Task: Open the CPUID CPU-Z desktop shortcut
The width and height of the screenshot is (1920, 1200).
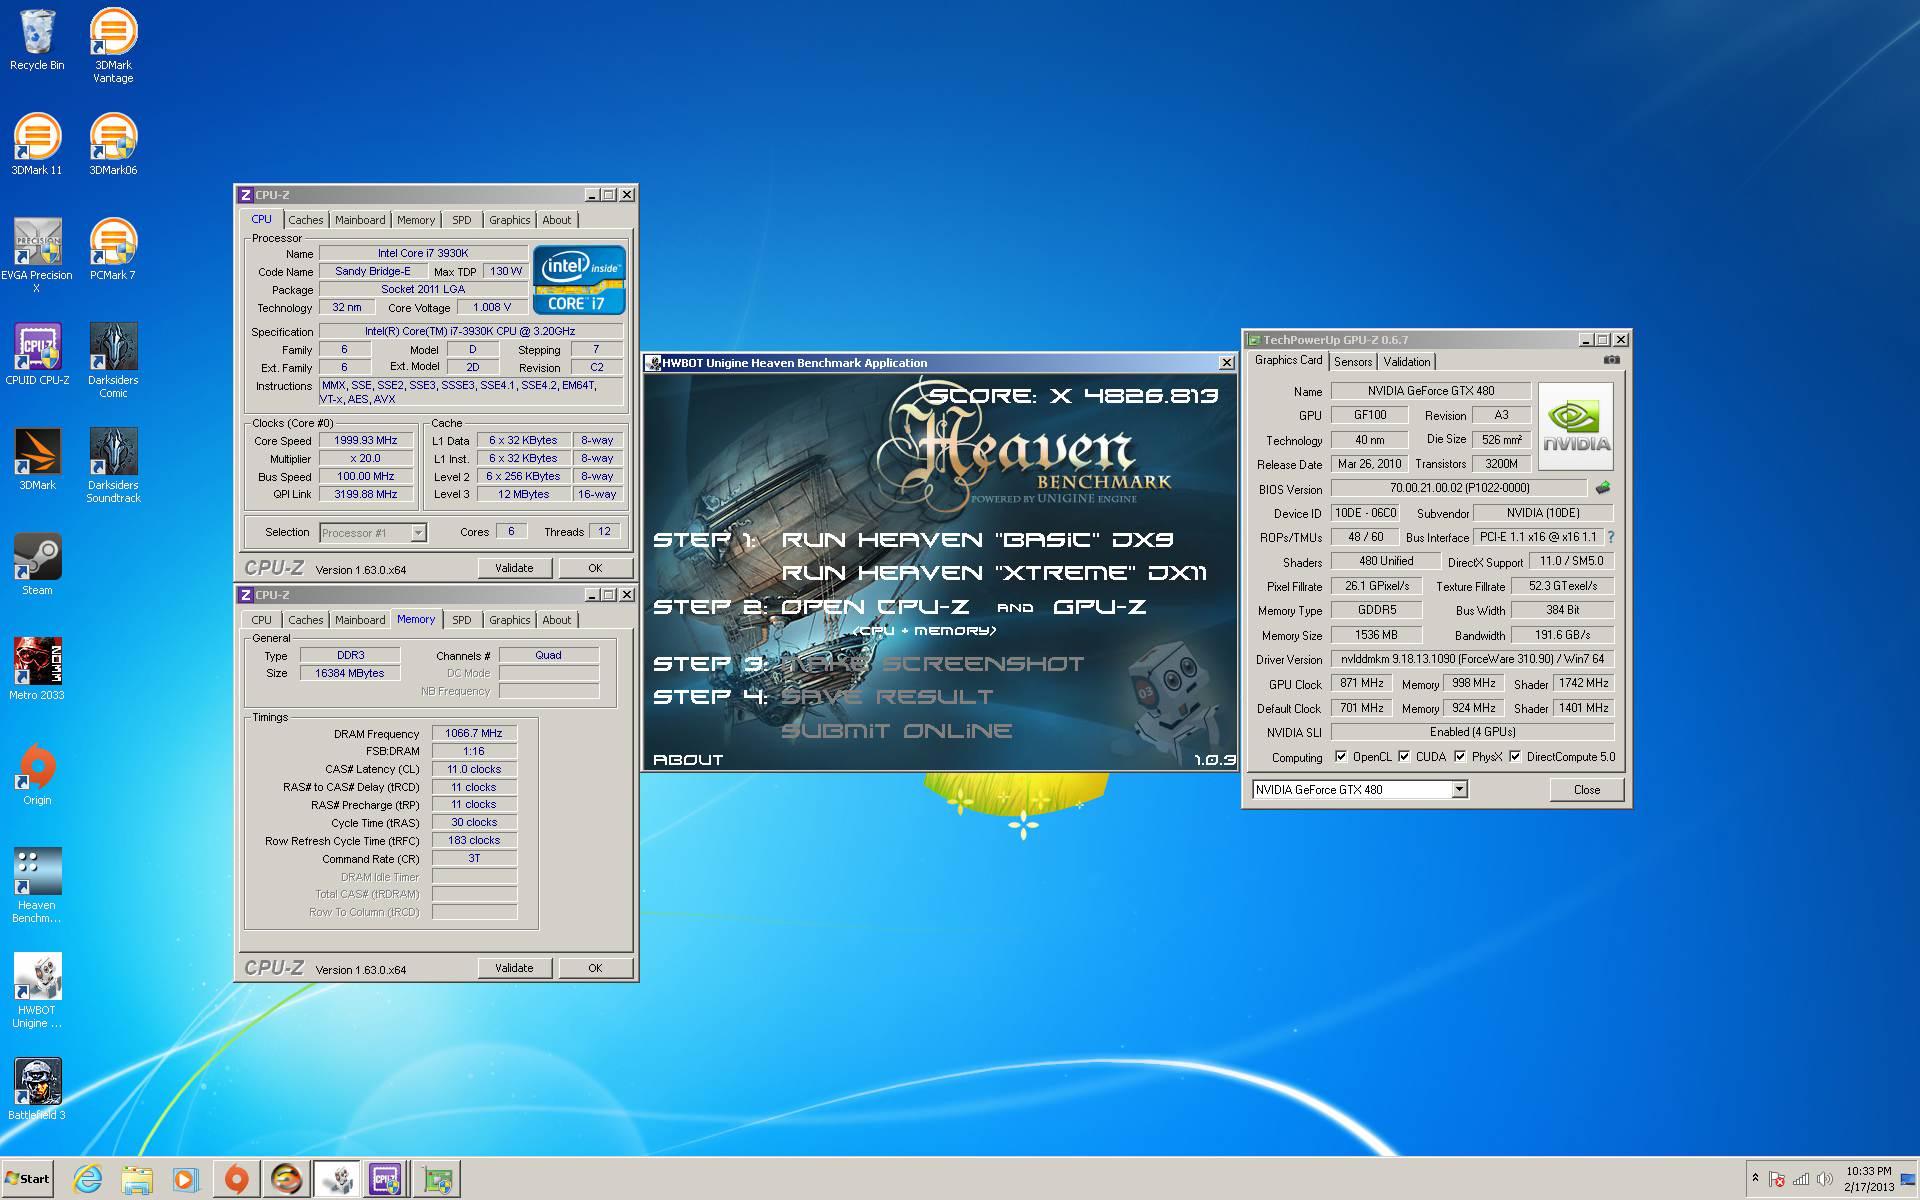Action: 37,355
